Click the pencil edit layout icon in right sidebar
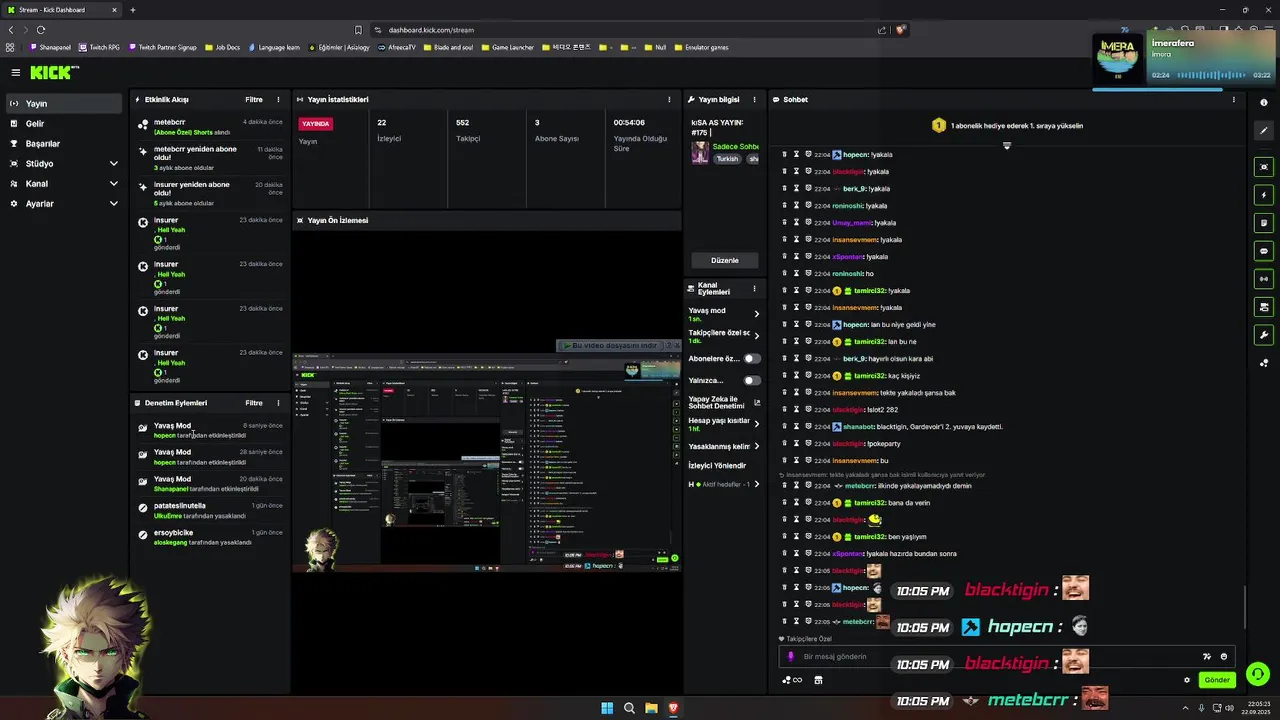The image size is (1280, 720). (1264, 131)
